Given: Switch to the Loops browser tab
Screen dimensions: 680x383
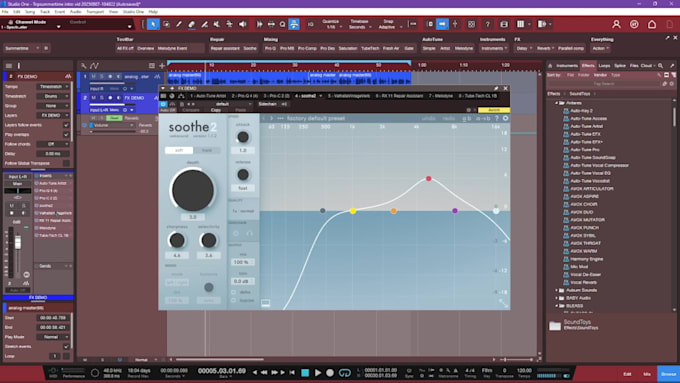Looking at the screenshot, I should [604, 65].
